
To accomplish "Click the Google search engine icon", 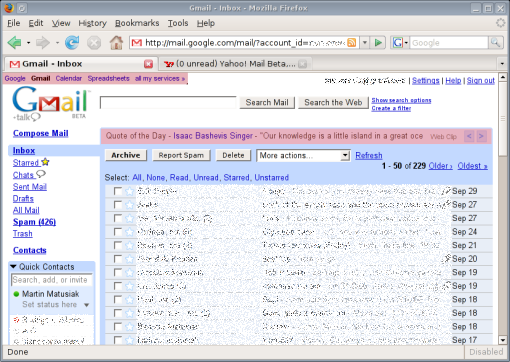I will tap(397, 43).
